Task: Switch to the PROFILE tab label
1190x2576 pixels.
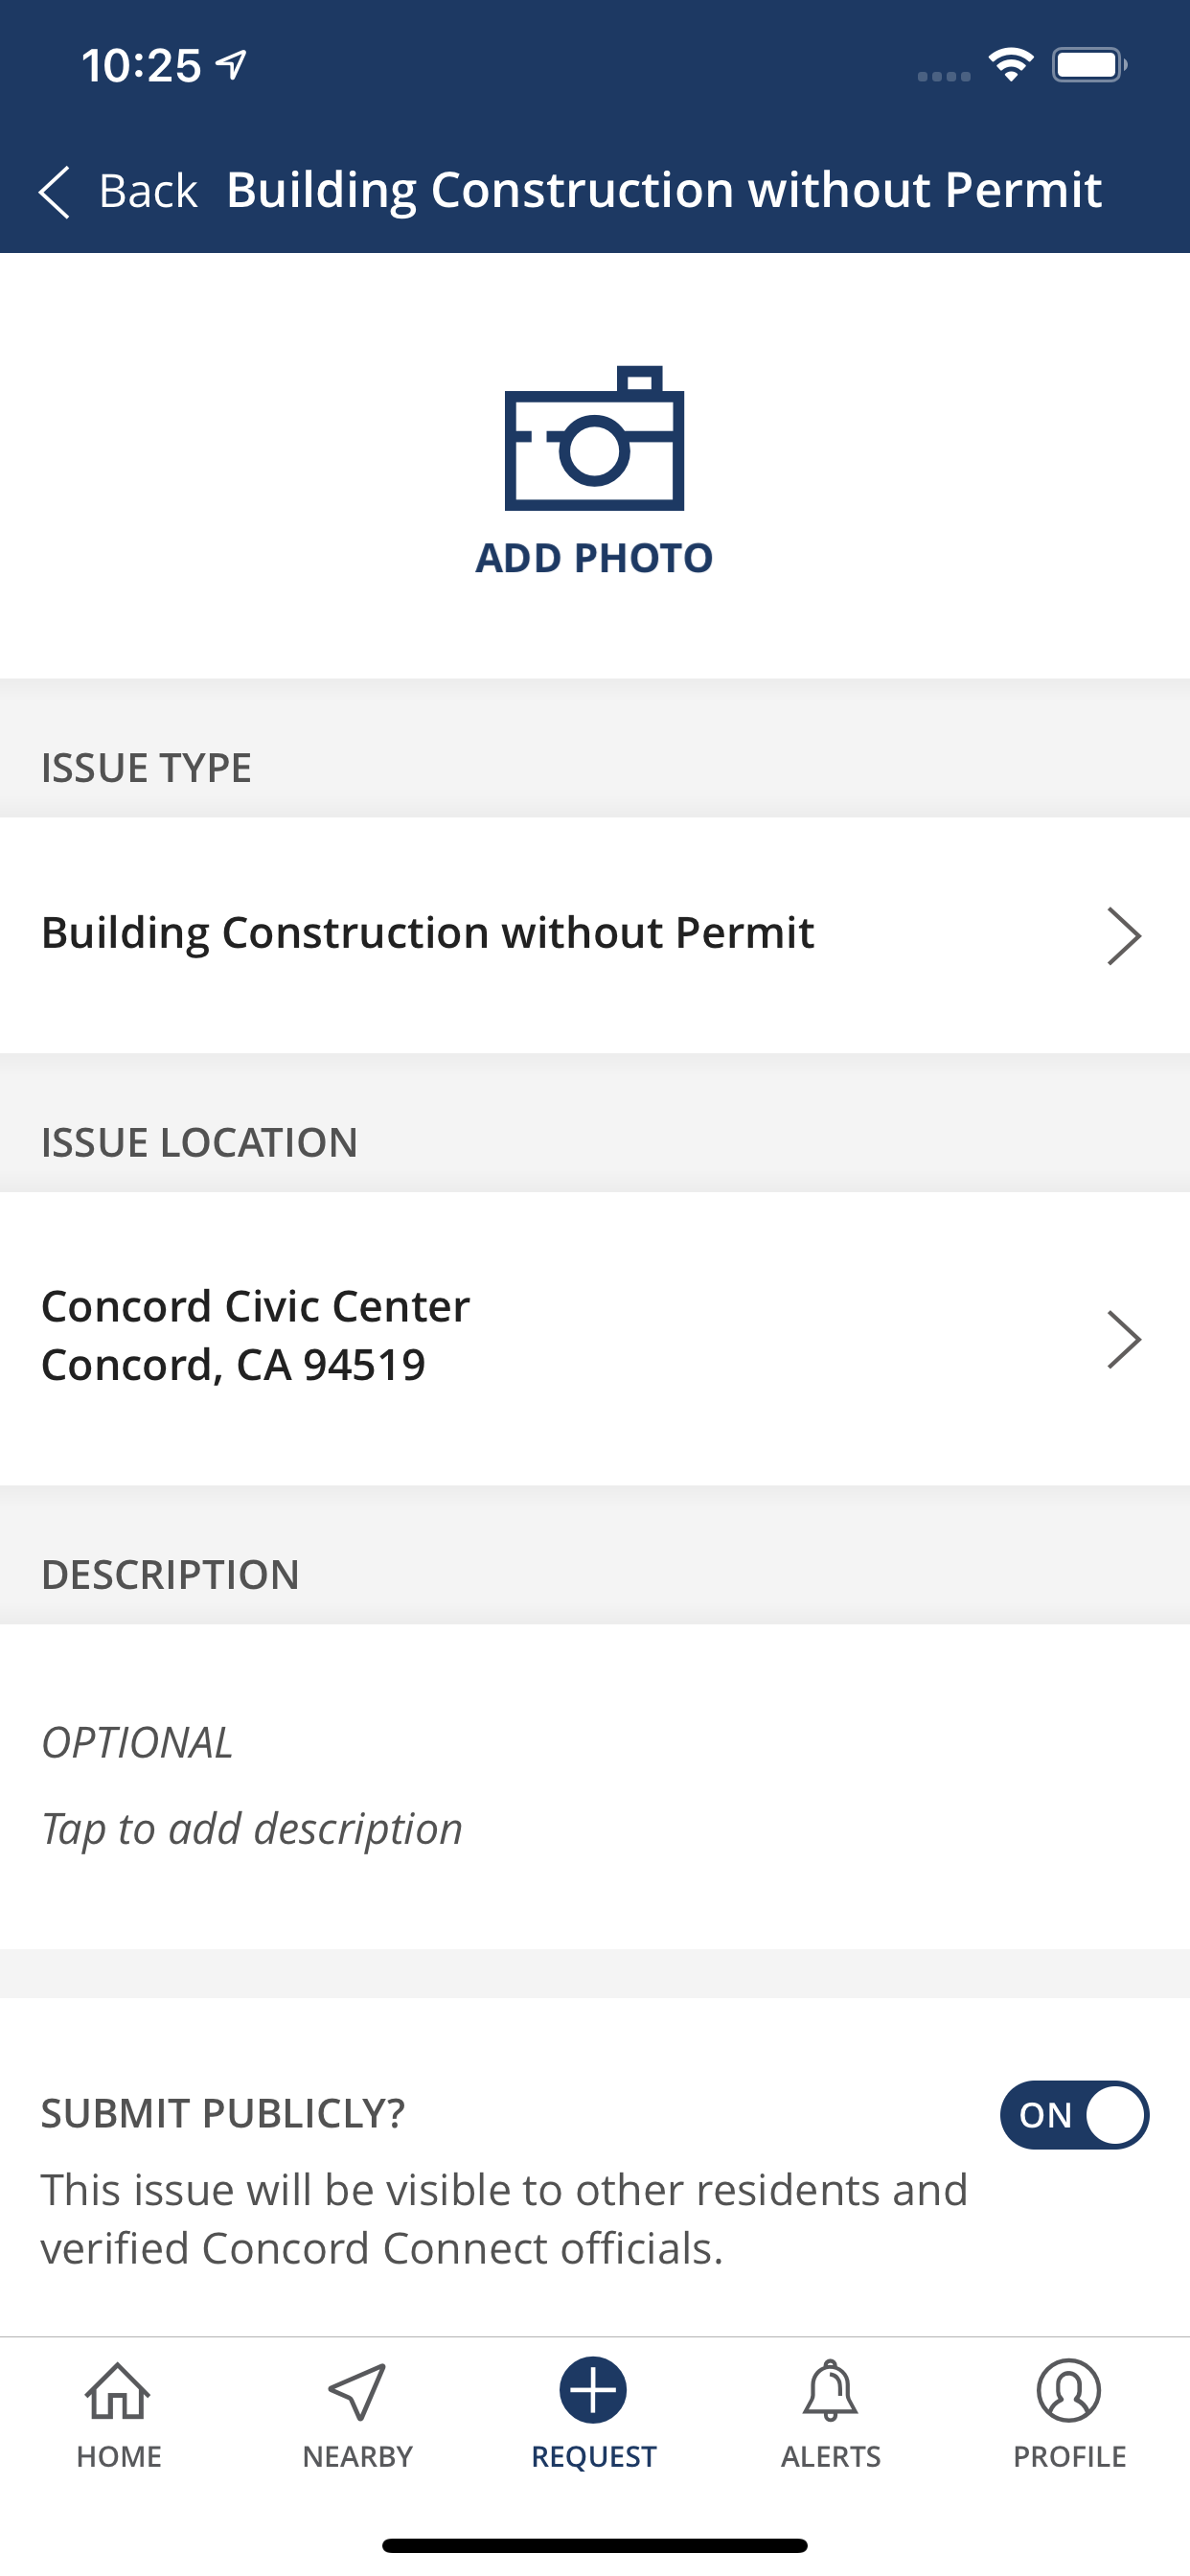Action: tap(1069, 2456)
